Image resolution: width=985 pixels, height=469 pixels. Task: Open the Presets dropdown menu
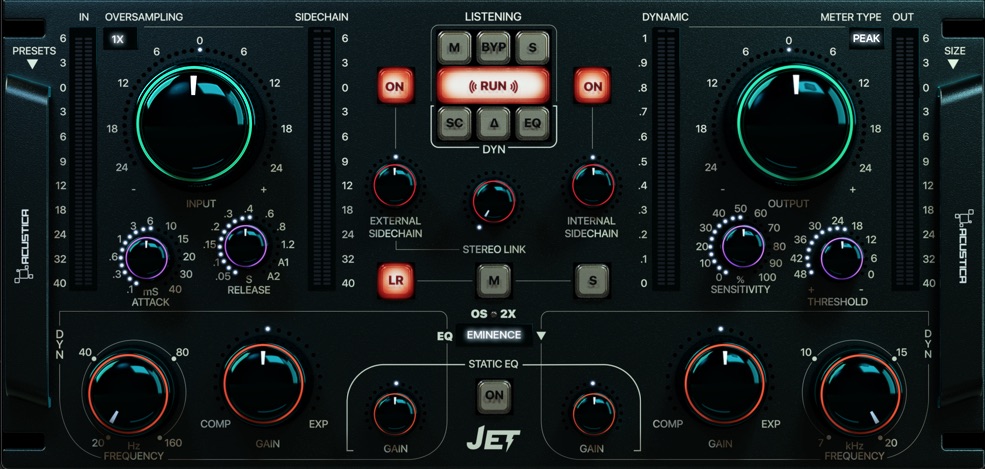[x=32, y=57]
